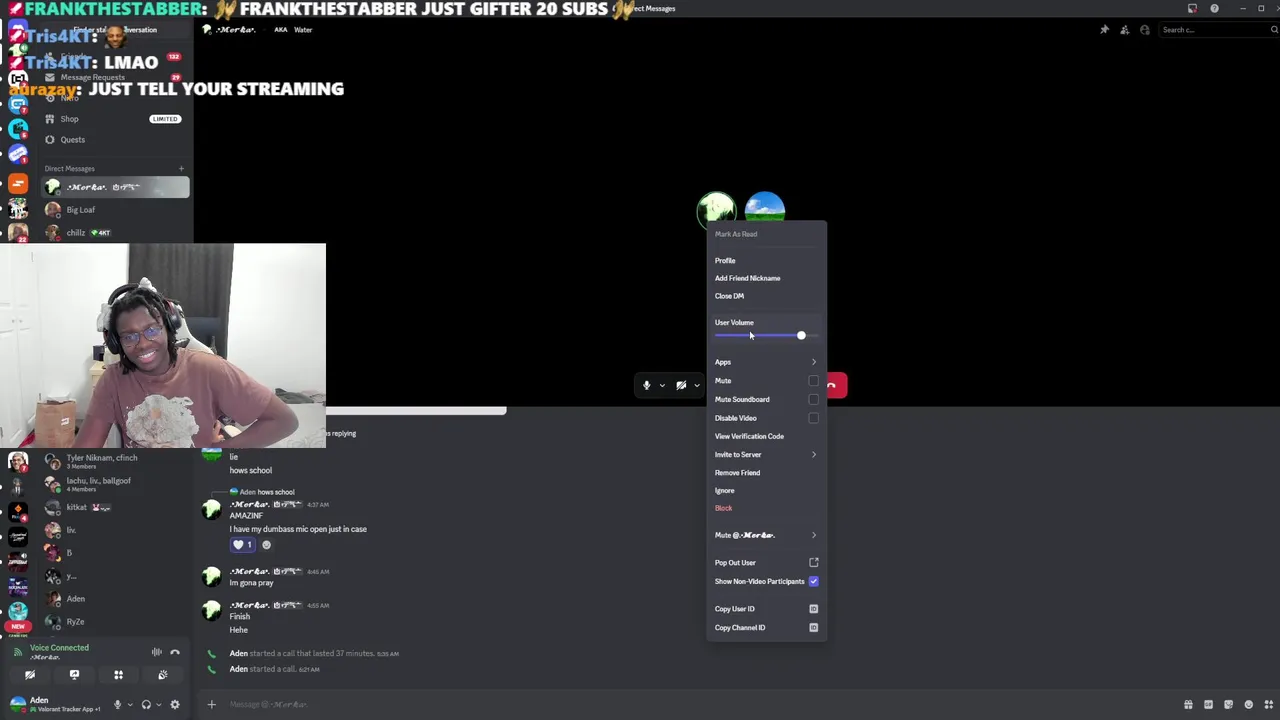Open output device dropdown in user panel
The image size is (1280, 720).
pyautogui.click(x=159, y=705)
